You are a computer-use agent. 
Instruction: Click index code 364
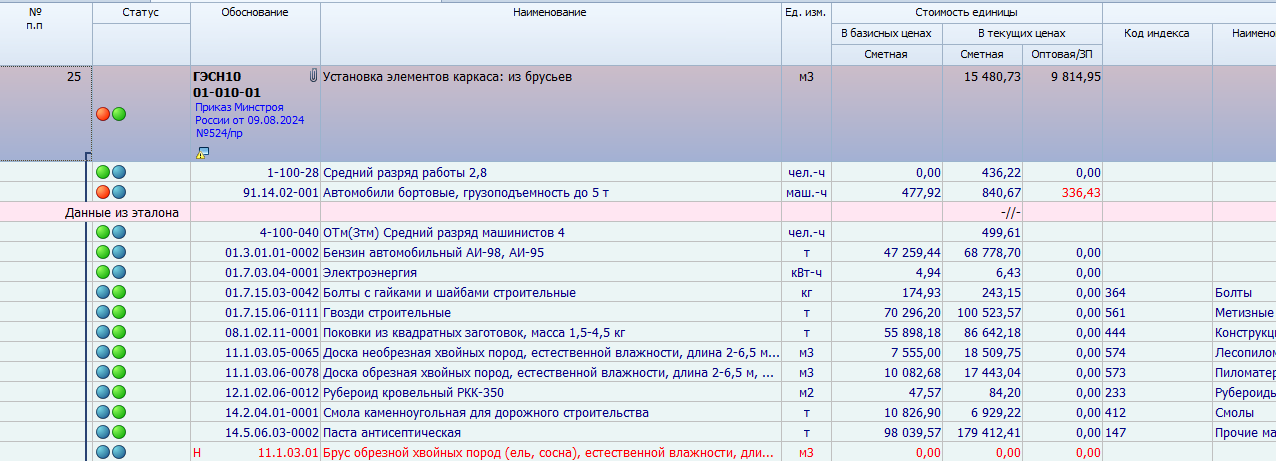(1116, 292)
